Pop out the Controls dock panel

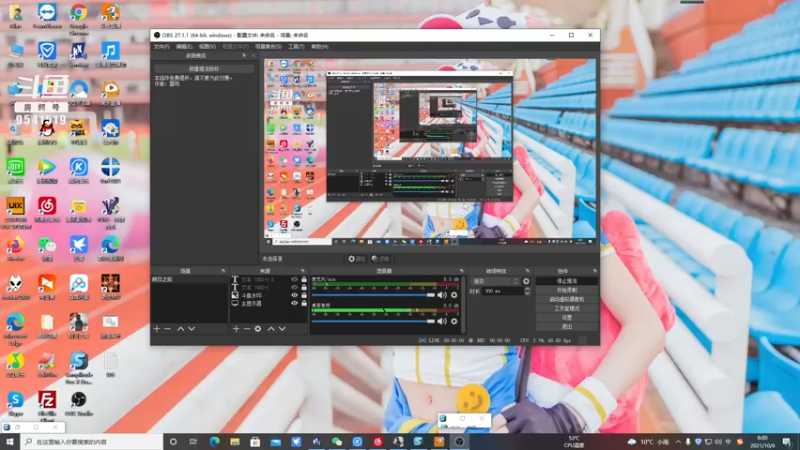[594, 271]
